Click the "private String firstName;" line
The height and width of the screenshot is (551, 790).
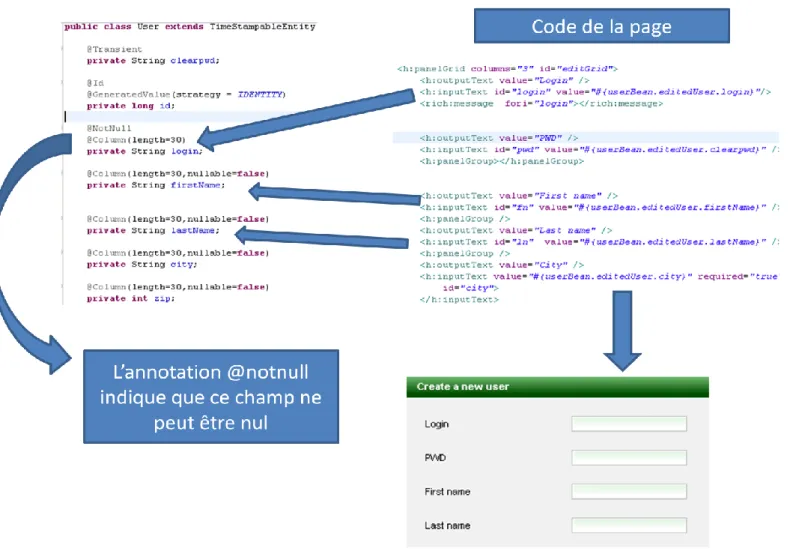point(156,185)
